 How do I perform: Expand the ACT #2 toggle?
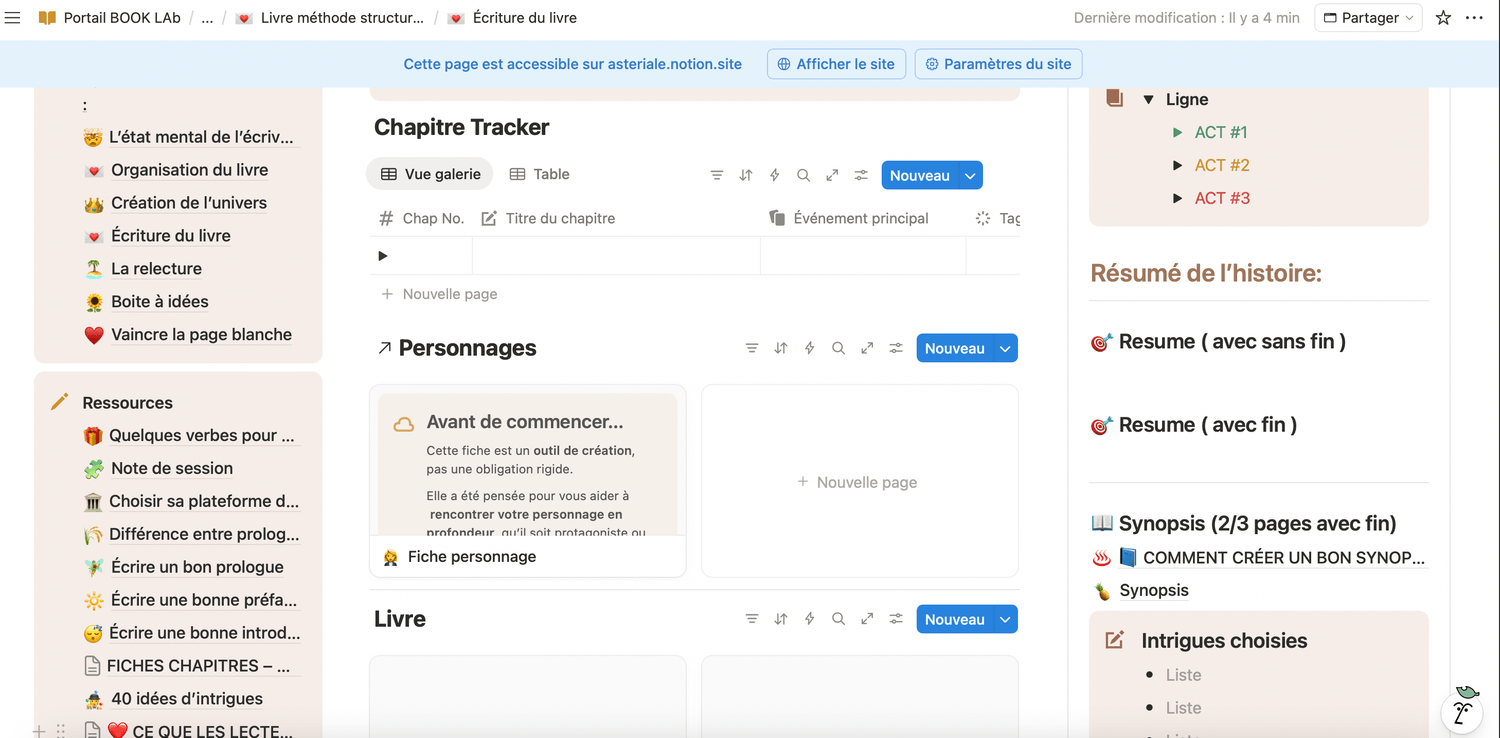tap(1178, 165)
